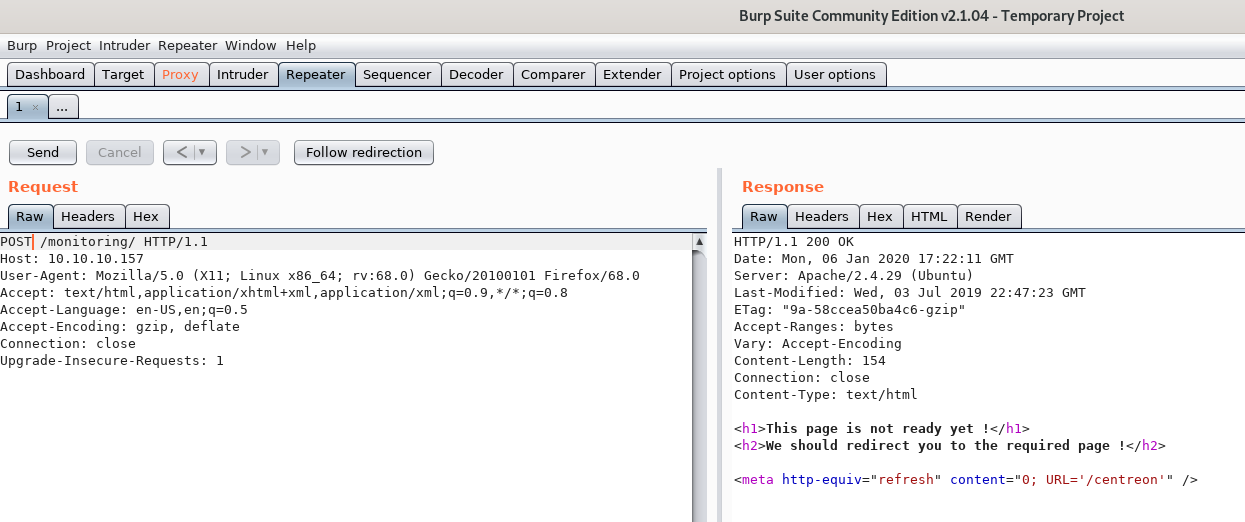Click the Follow redirection button
Screen dimensions: 1245x522
coord(364,152)
